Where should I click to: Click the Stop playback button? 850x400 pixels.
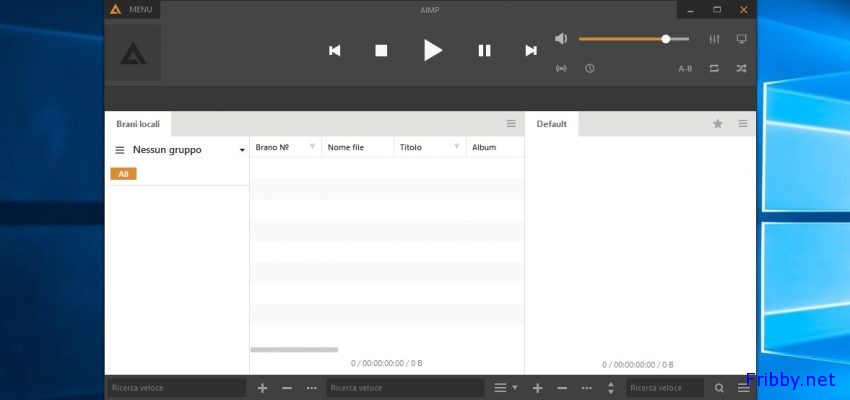[x=381, y=50]
